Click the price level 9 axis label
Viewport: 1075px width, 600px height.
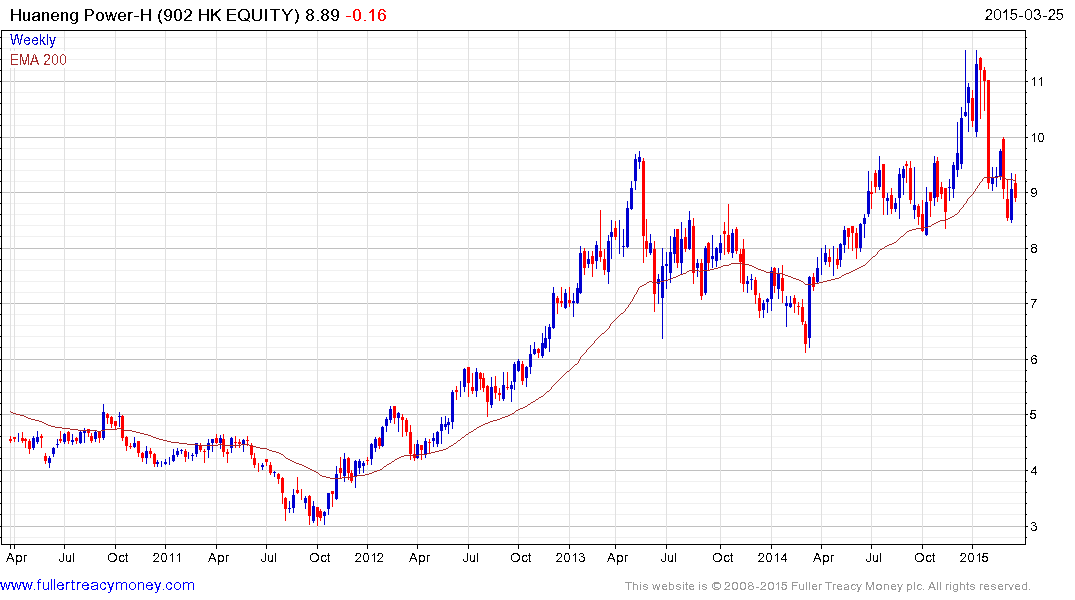pos(1034,193)
